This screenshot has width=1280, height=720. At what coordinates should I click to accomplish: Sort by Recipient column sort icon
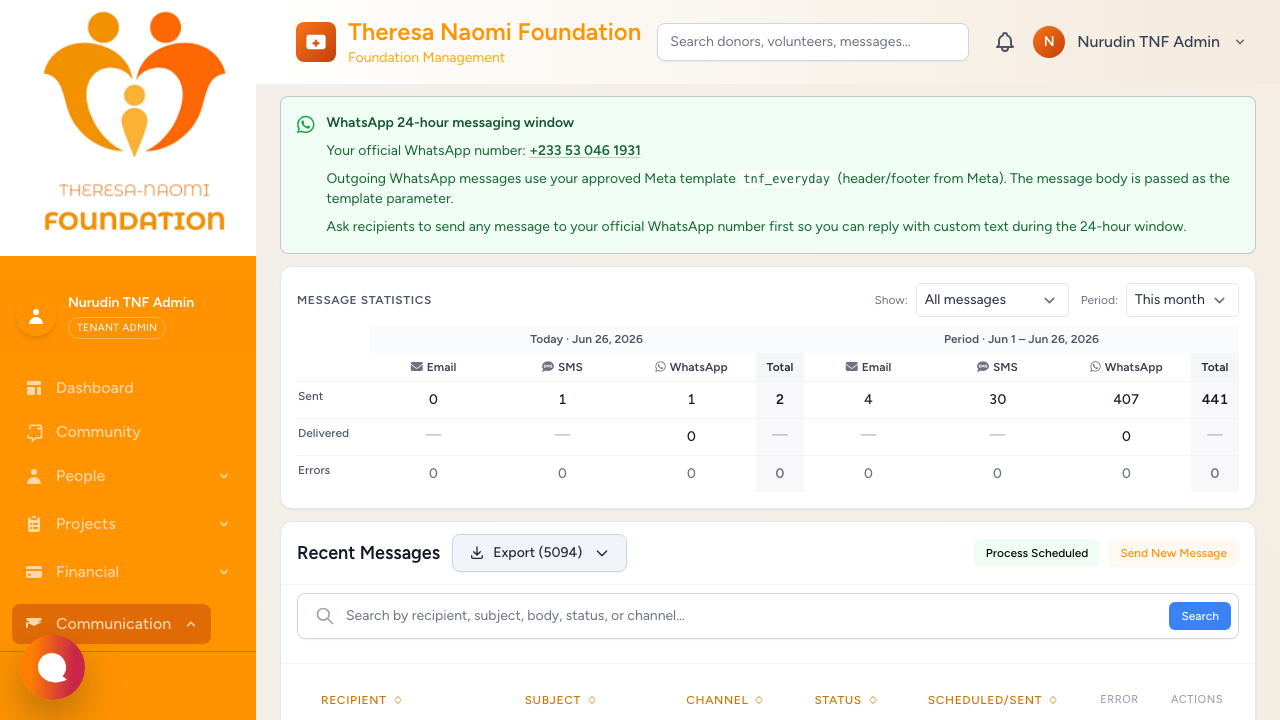[x=398, y=700]
